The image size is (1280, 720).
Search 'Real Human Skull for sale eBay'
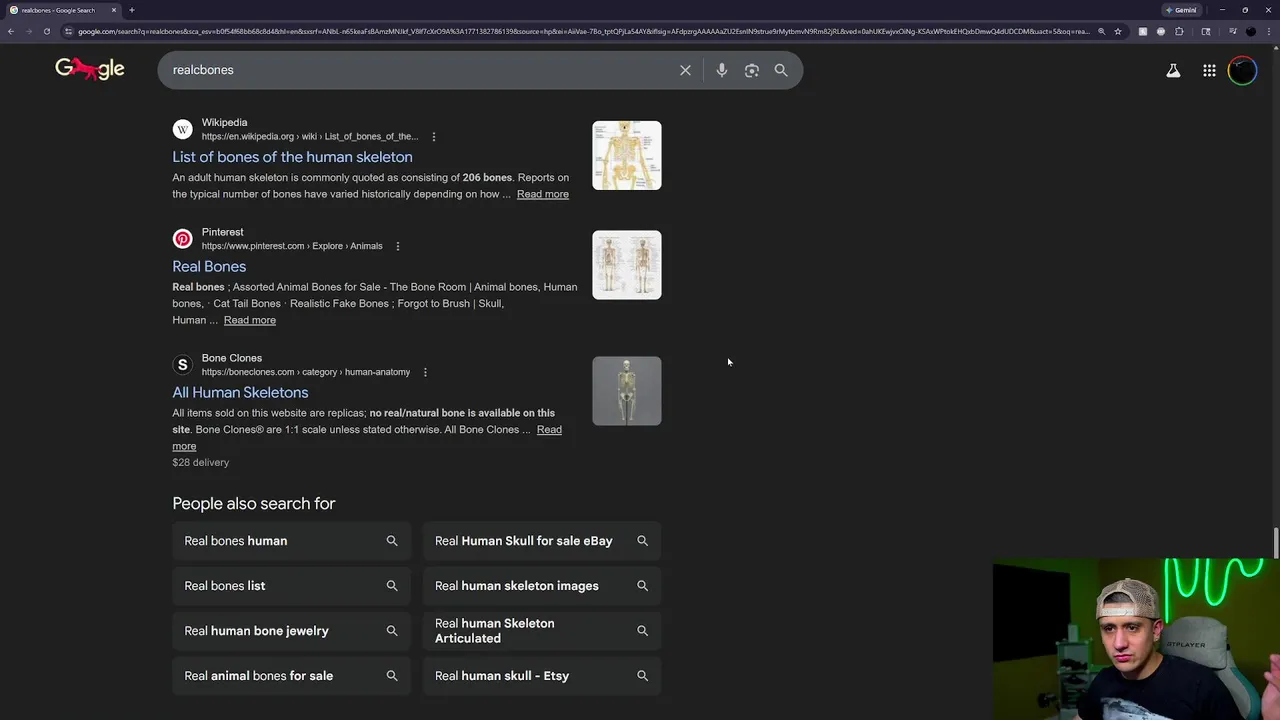pyautogui.click(x=542, y=541)
